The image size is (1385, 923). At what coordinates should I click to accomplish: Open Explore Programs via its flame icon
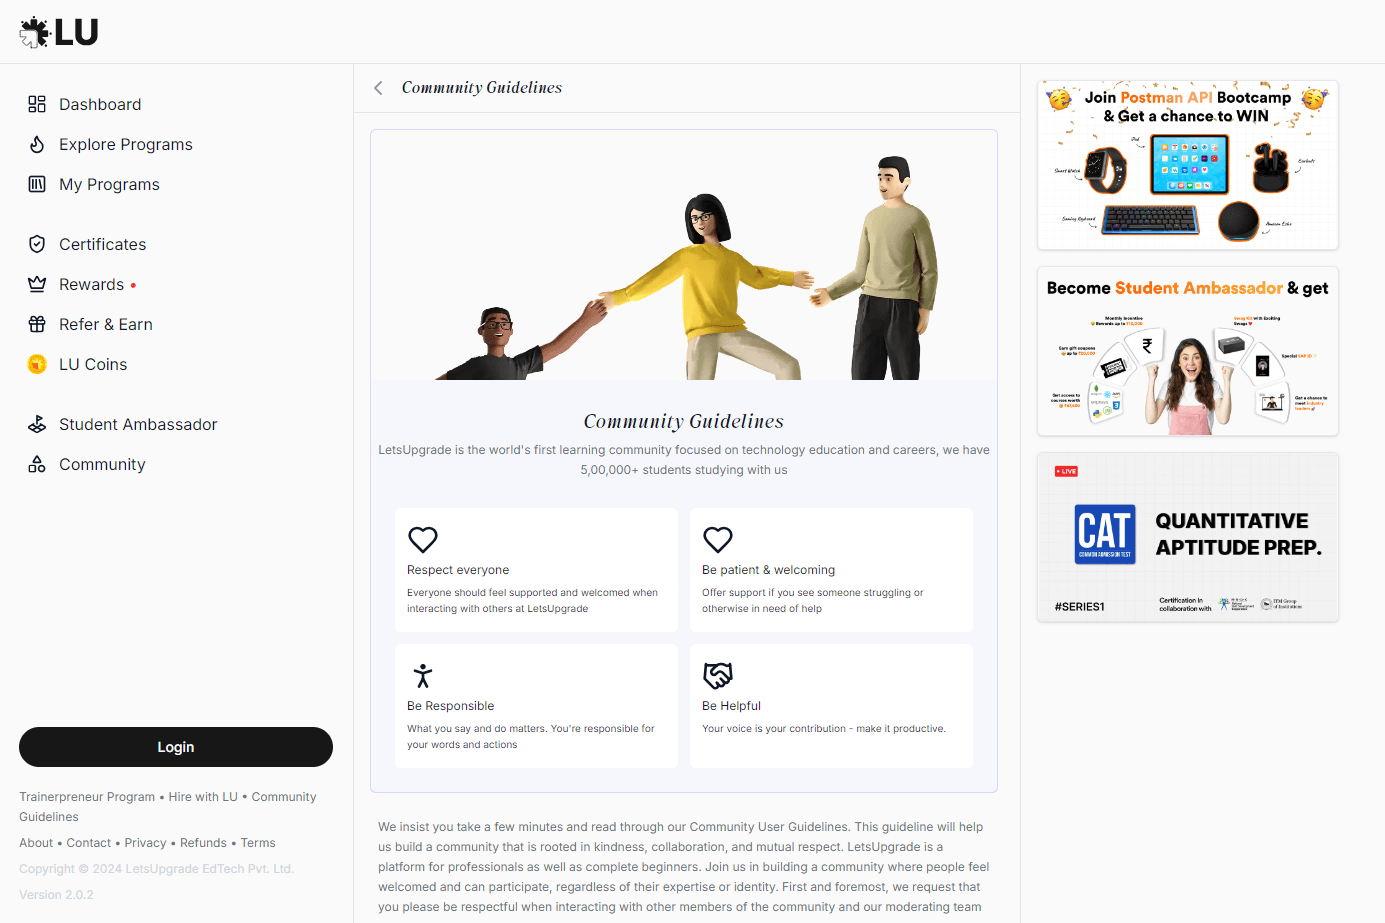point(37,144)
